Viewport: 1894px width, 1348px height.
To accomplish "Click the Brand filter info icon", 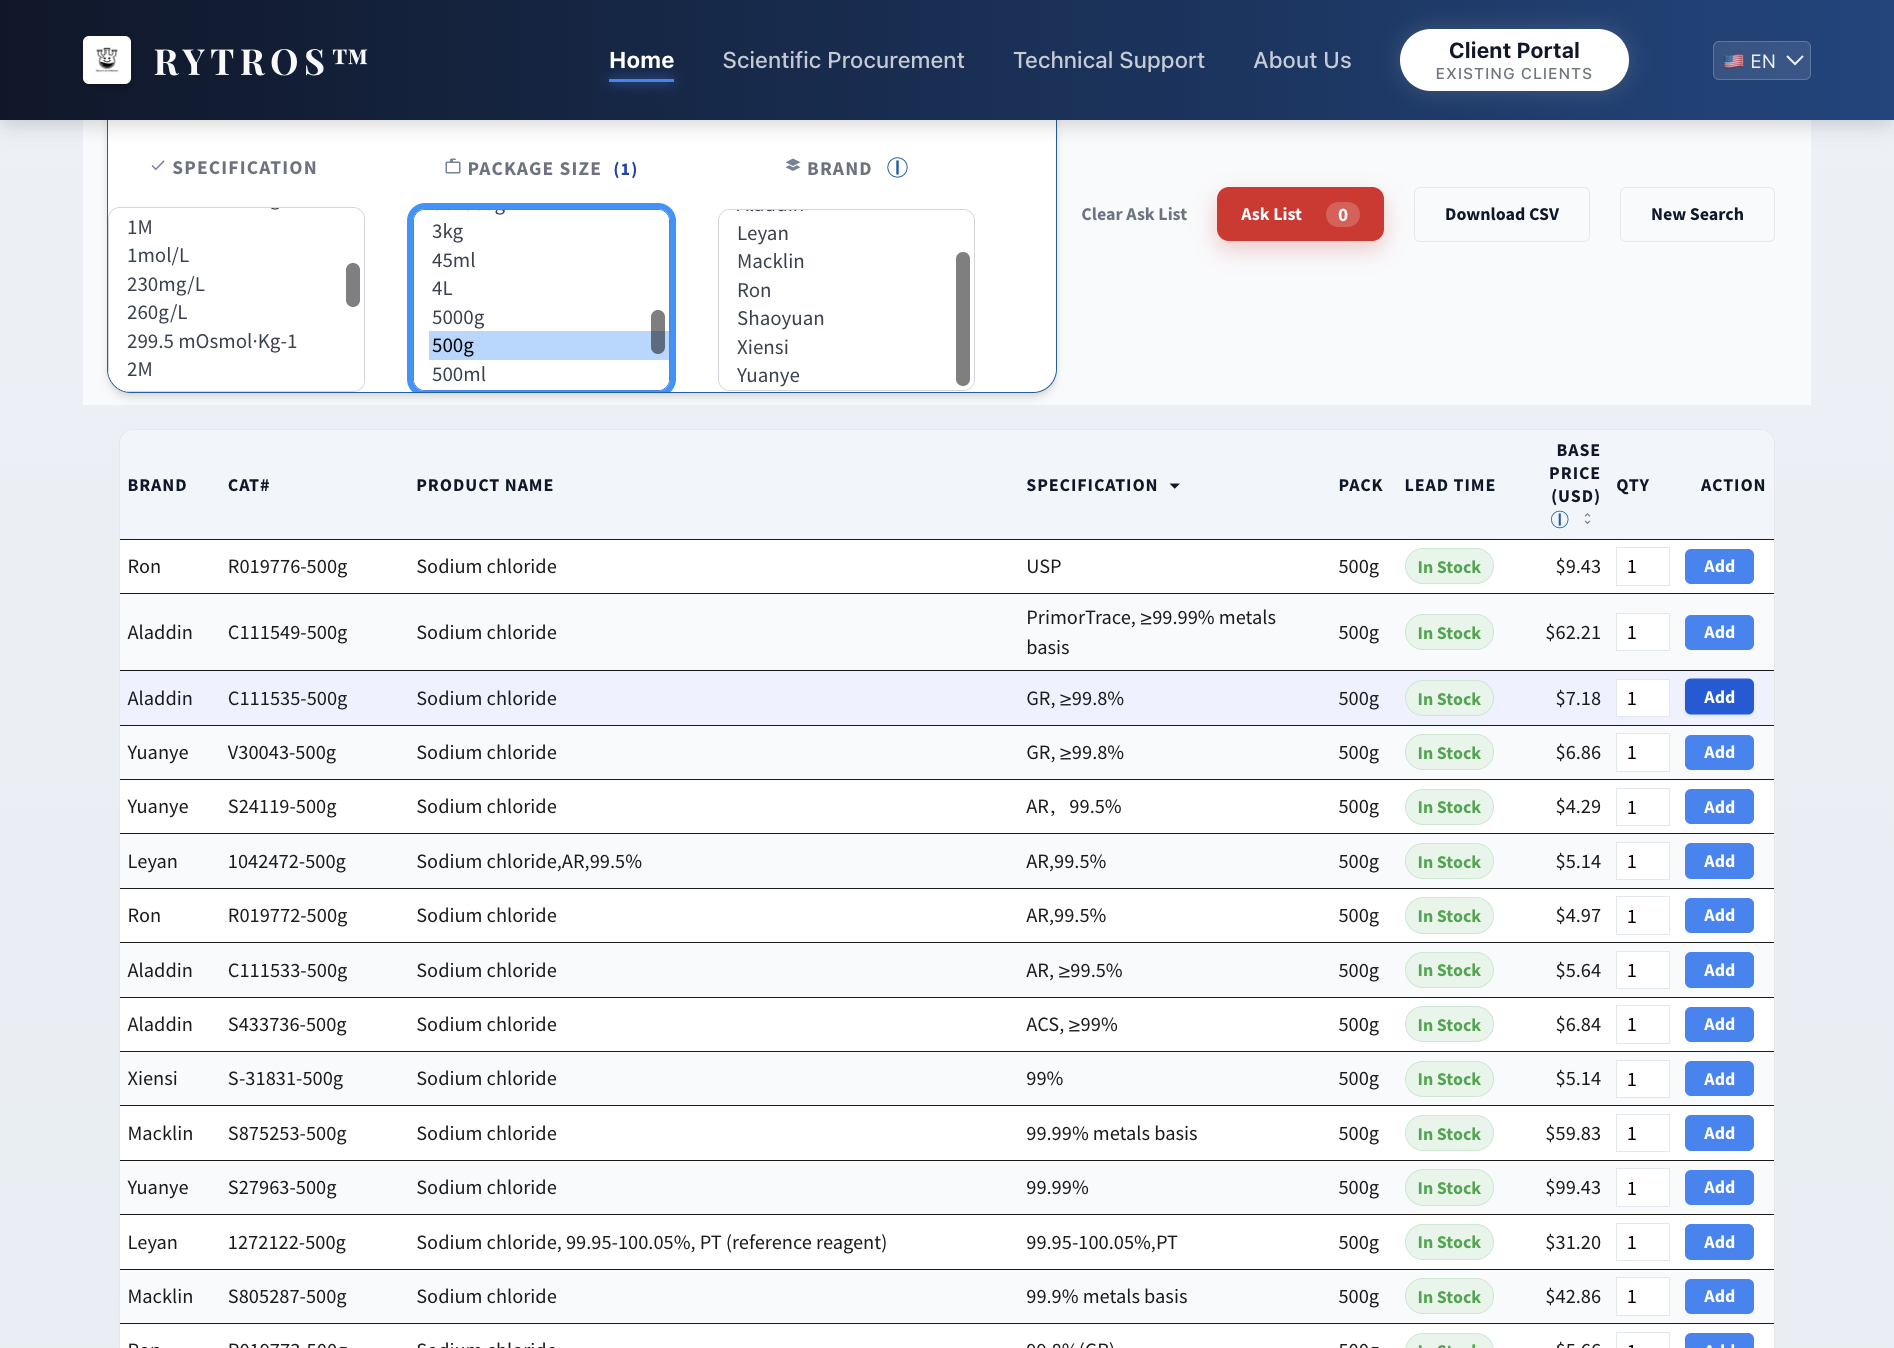I will coord(897,168).
